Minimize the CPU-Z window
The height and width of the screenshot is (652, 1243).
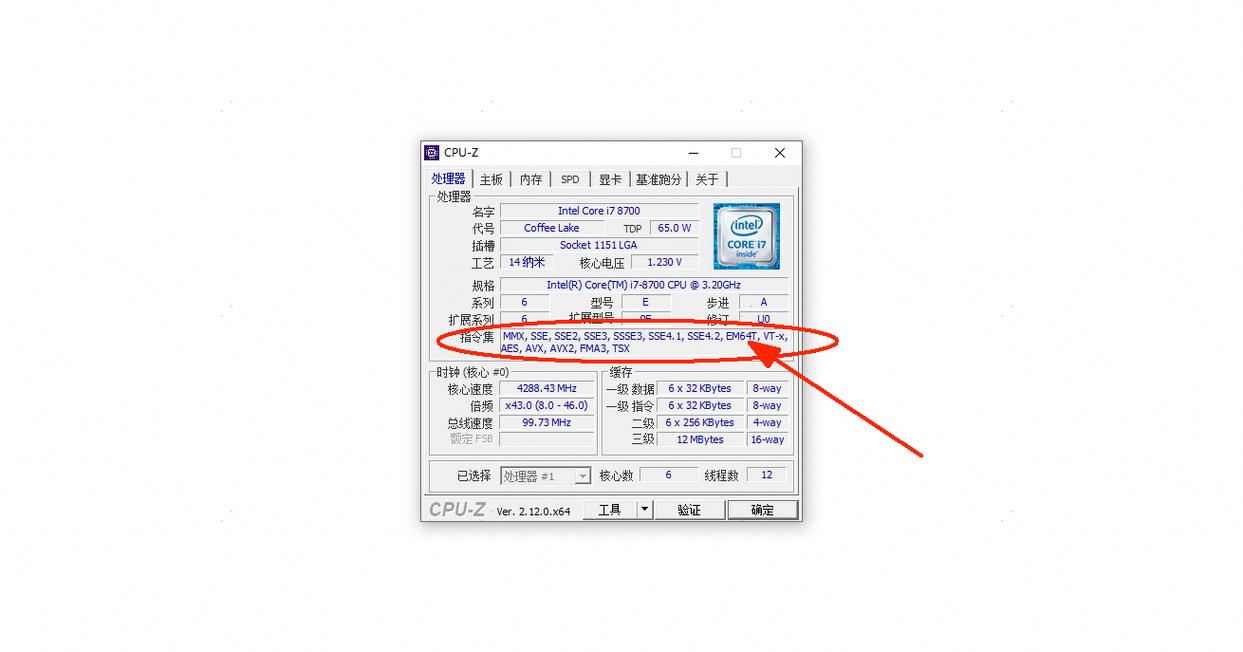coord(693,153)
